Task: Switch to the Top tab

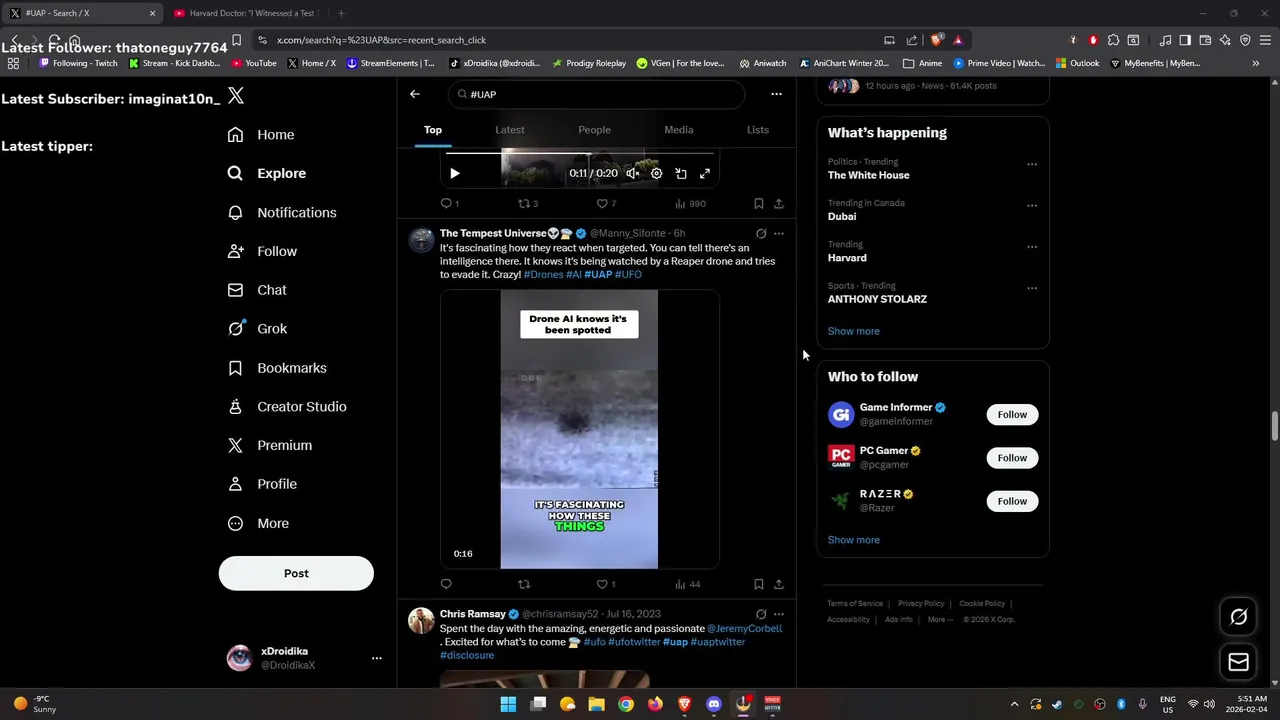Action: (433, 130)
